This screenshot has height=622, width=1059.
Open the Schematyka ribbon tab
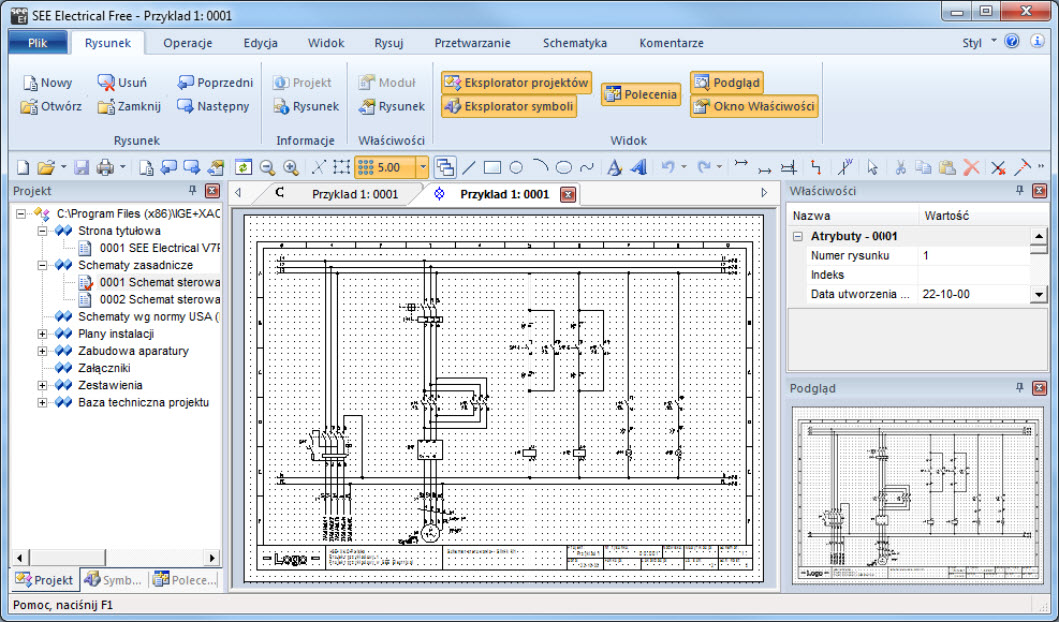pos(574,43)
